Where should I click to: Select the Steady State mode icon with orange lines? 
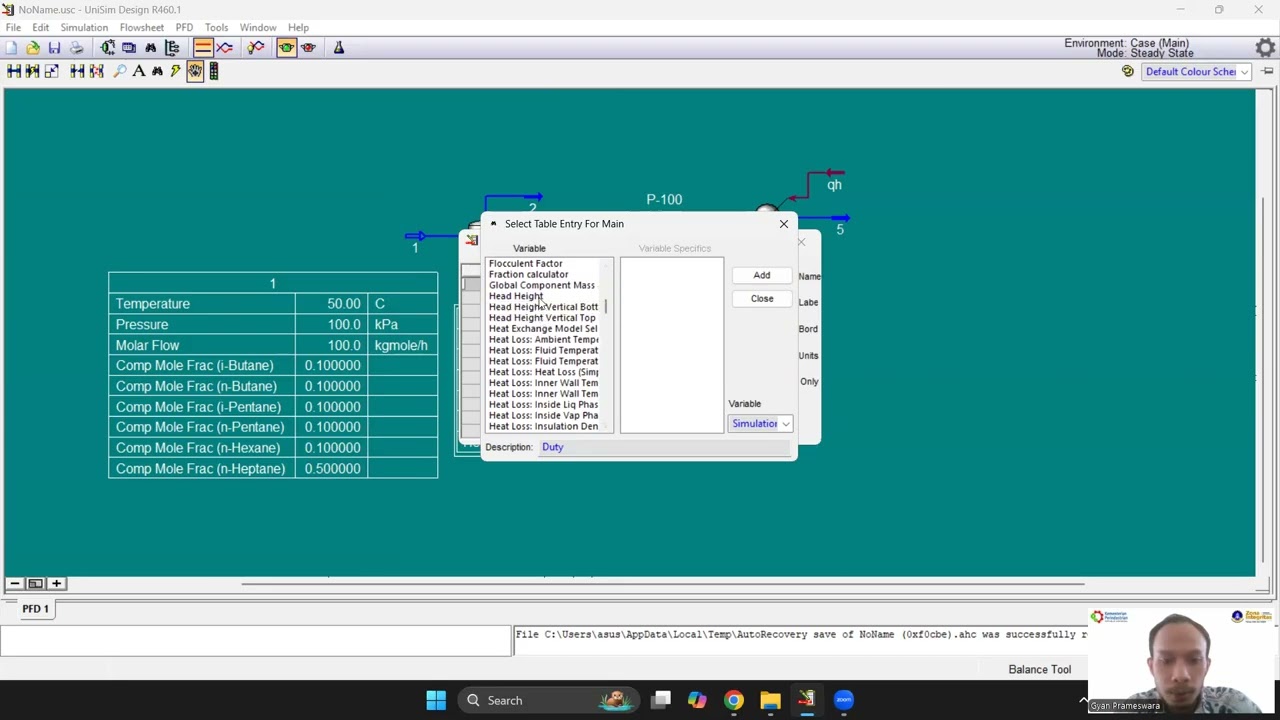pos(203,48)
